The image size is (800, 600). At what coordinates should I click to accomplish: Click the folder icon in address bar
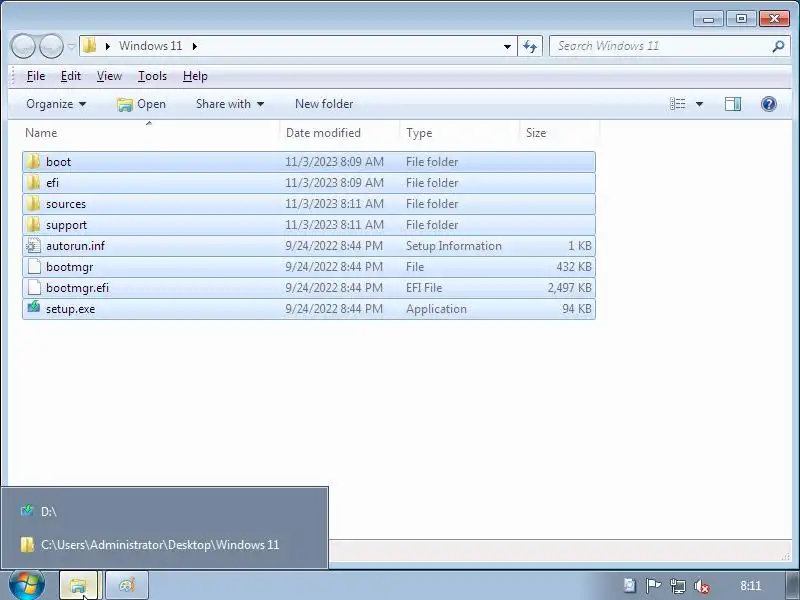point(90,46)
